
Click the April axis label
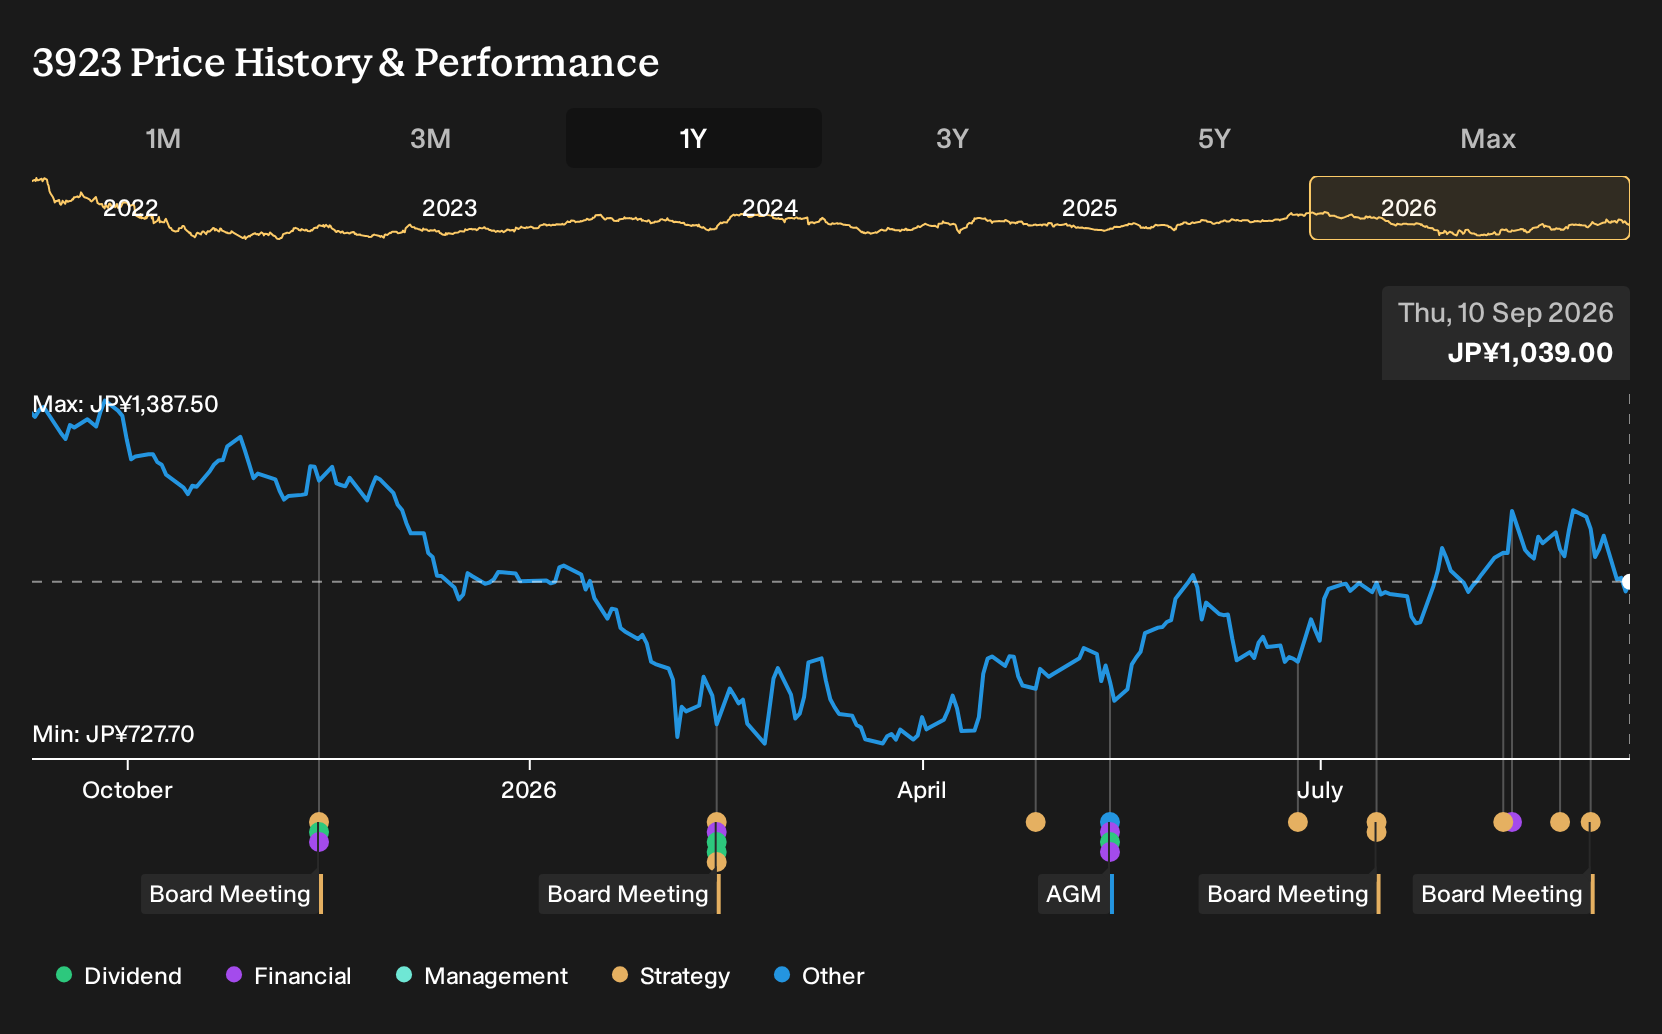pos(921,790)
